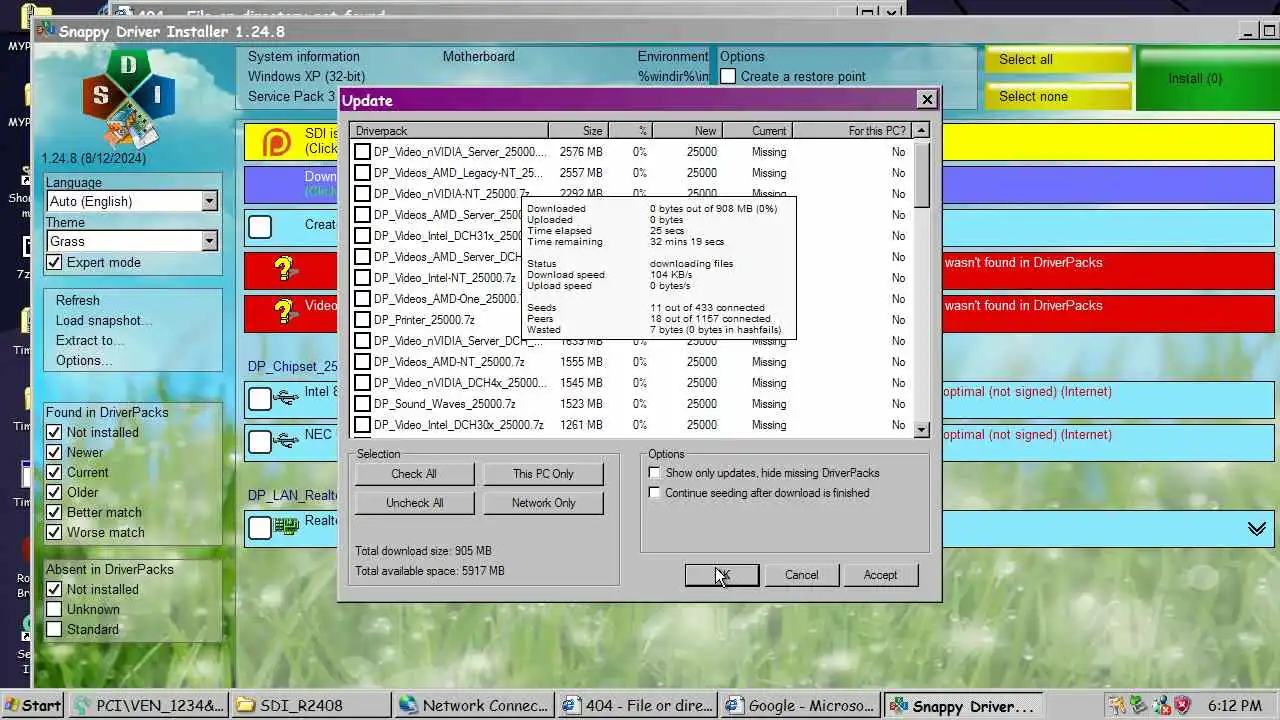Sort the update list by the % column
This screenshot has width=1280, height=720.
coord(630,131)
